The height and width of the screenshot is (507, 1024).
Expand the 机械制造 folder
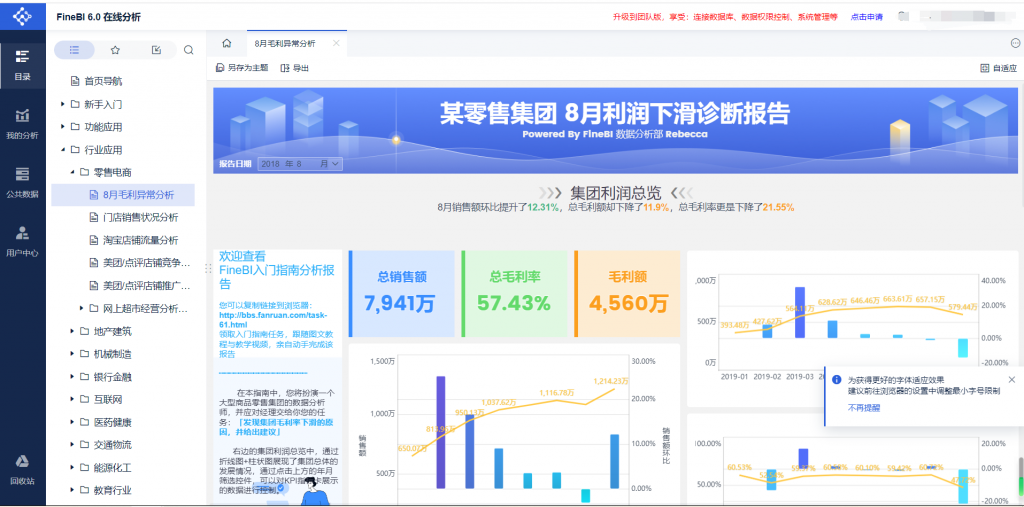coord(72,354)
